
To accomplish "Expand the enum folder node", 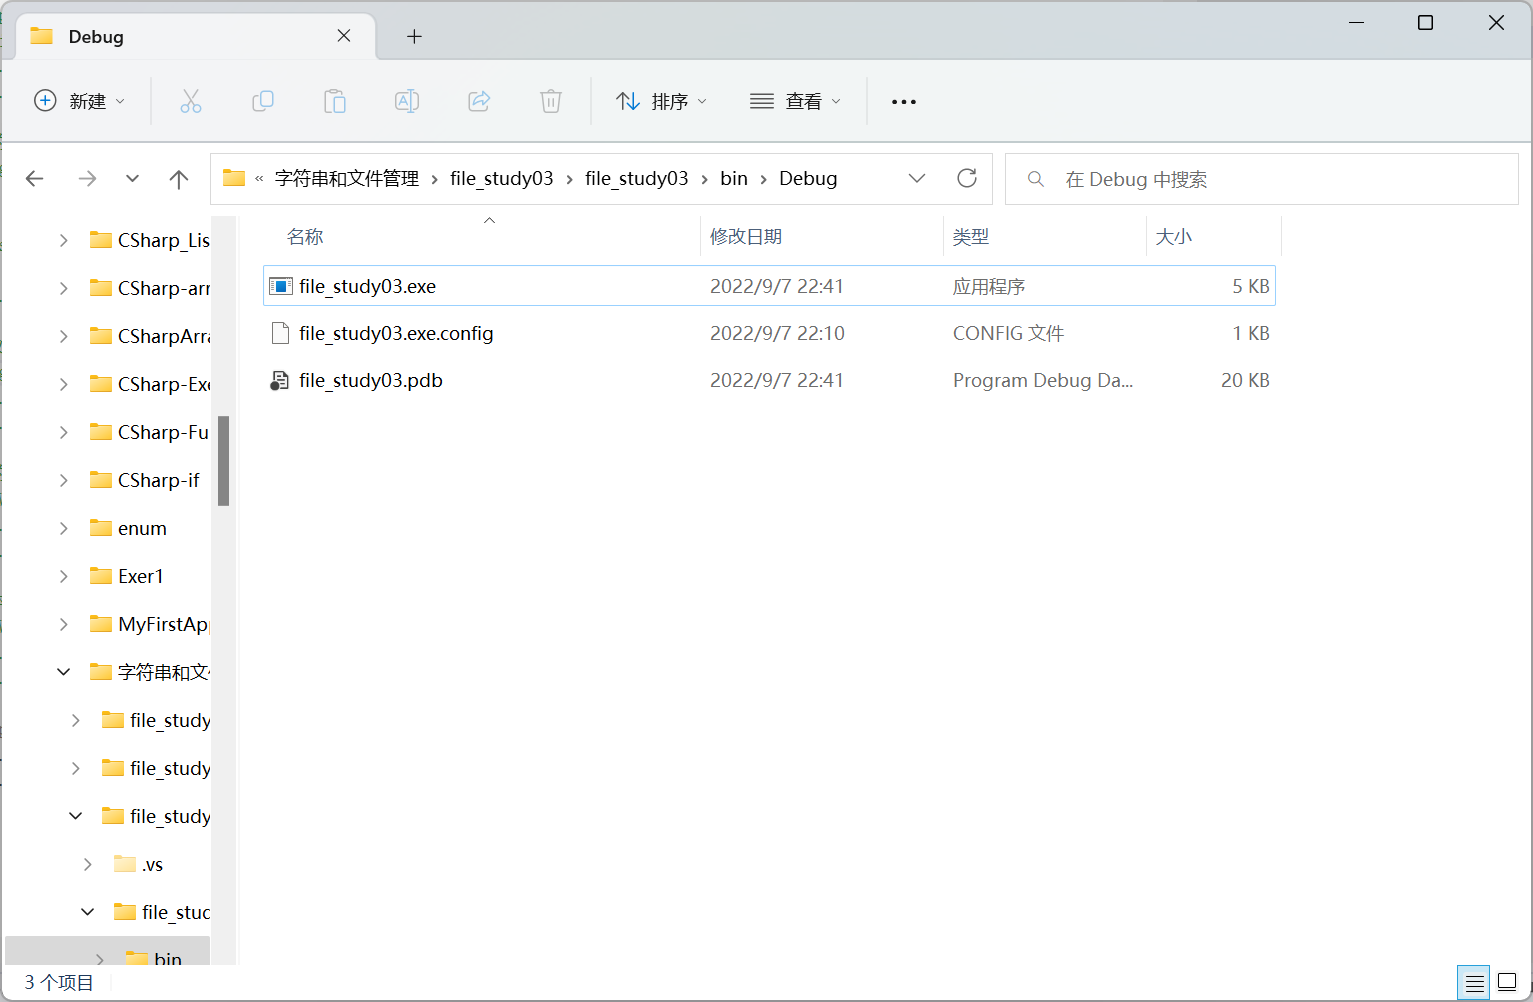I will coord(63,528).
